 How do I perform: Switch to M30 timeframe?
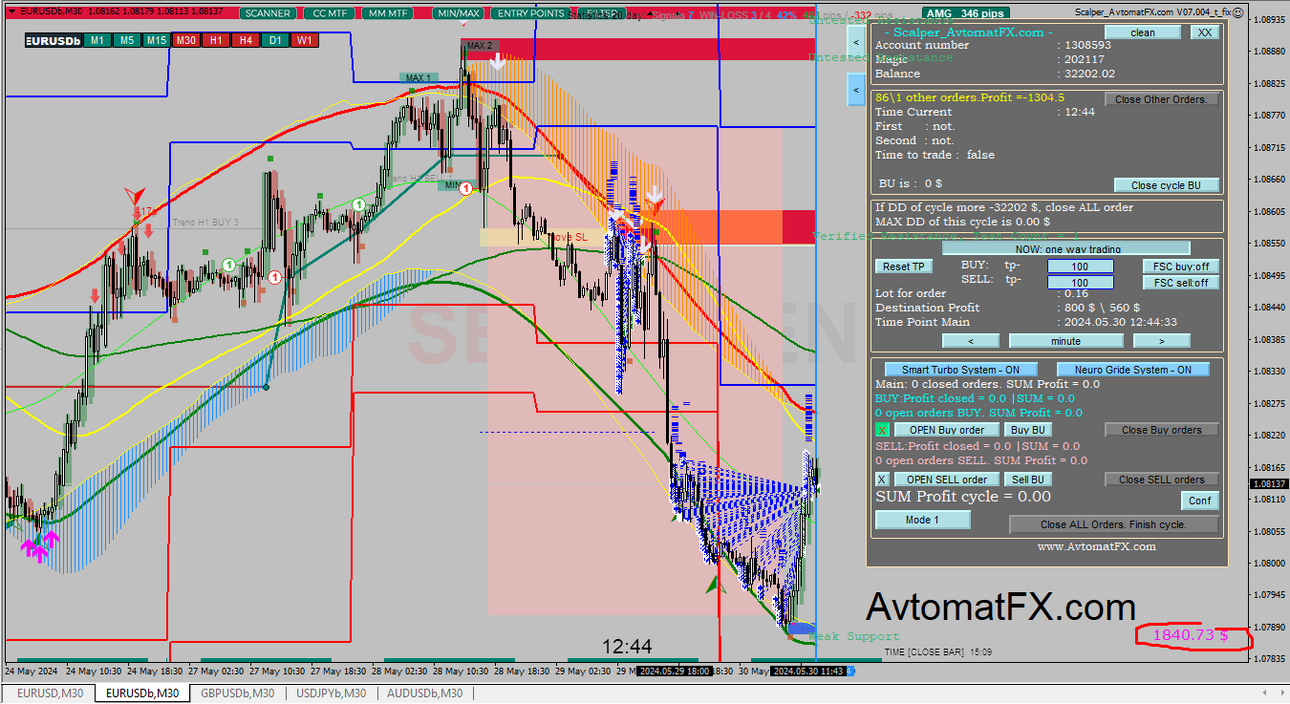pyautogui.click(x=186, y=40)
